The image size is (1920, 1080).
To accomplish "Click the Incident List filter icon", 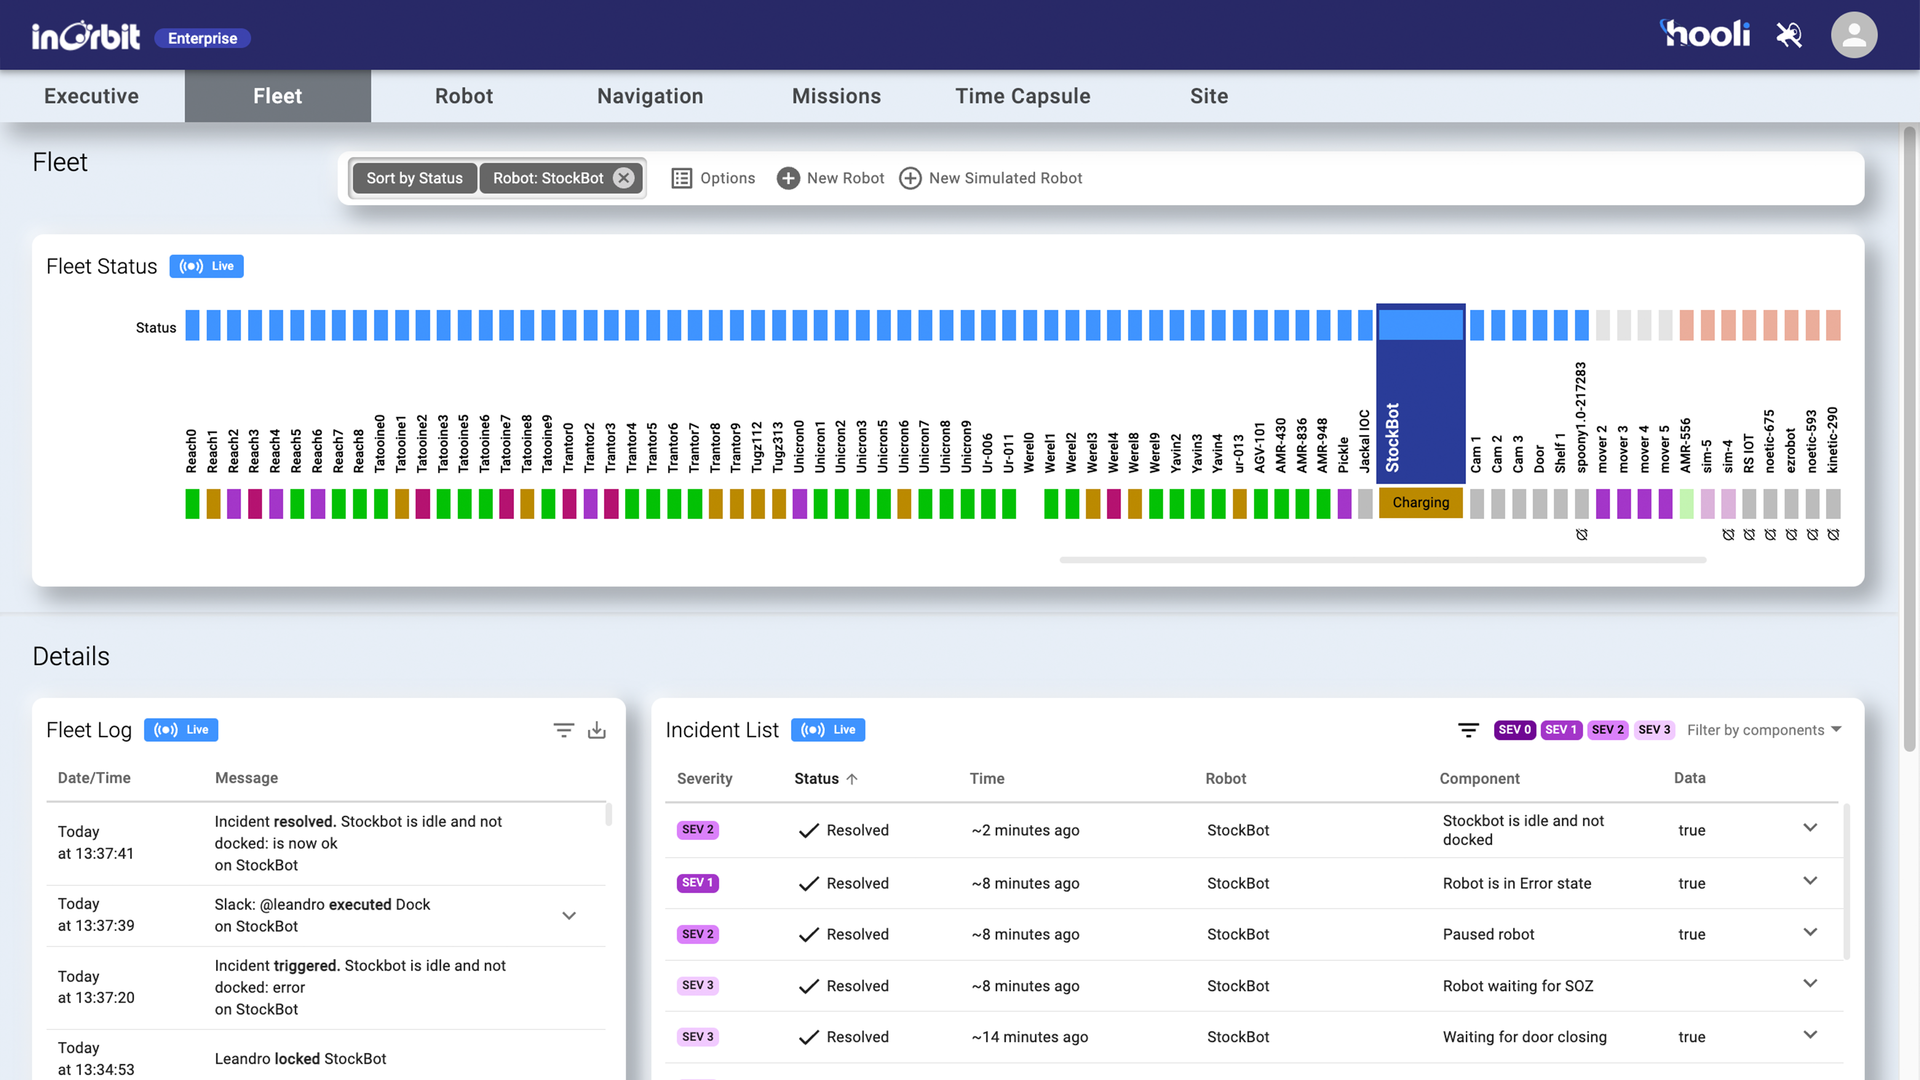I will click(1468, 730).
